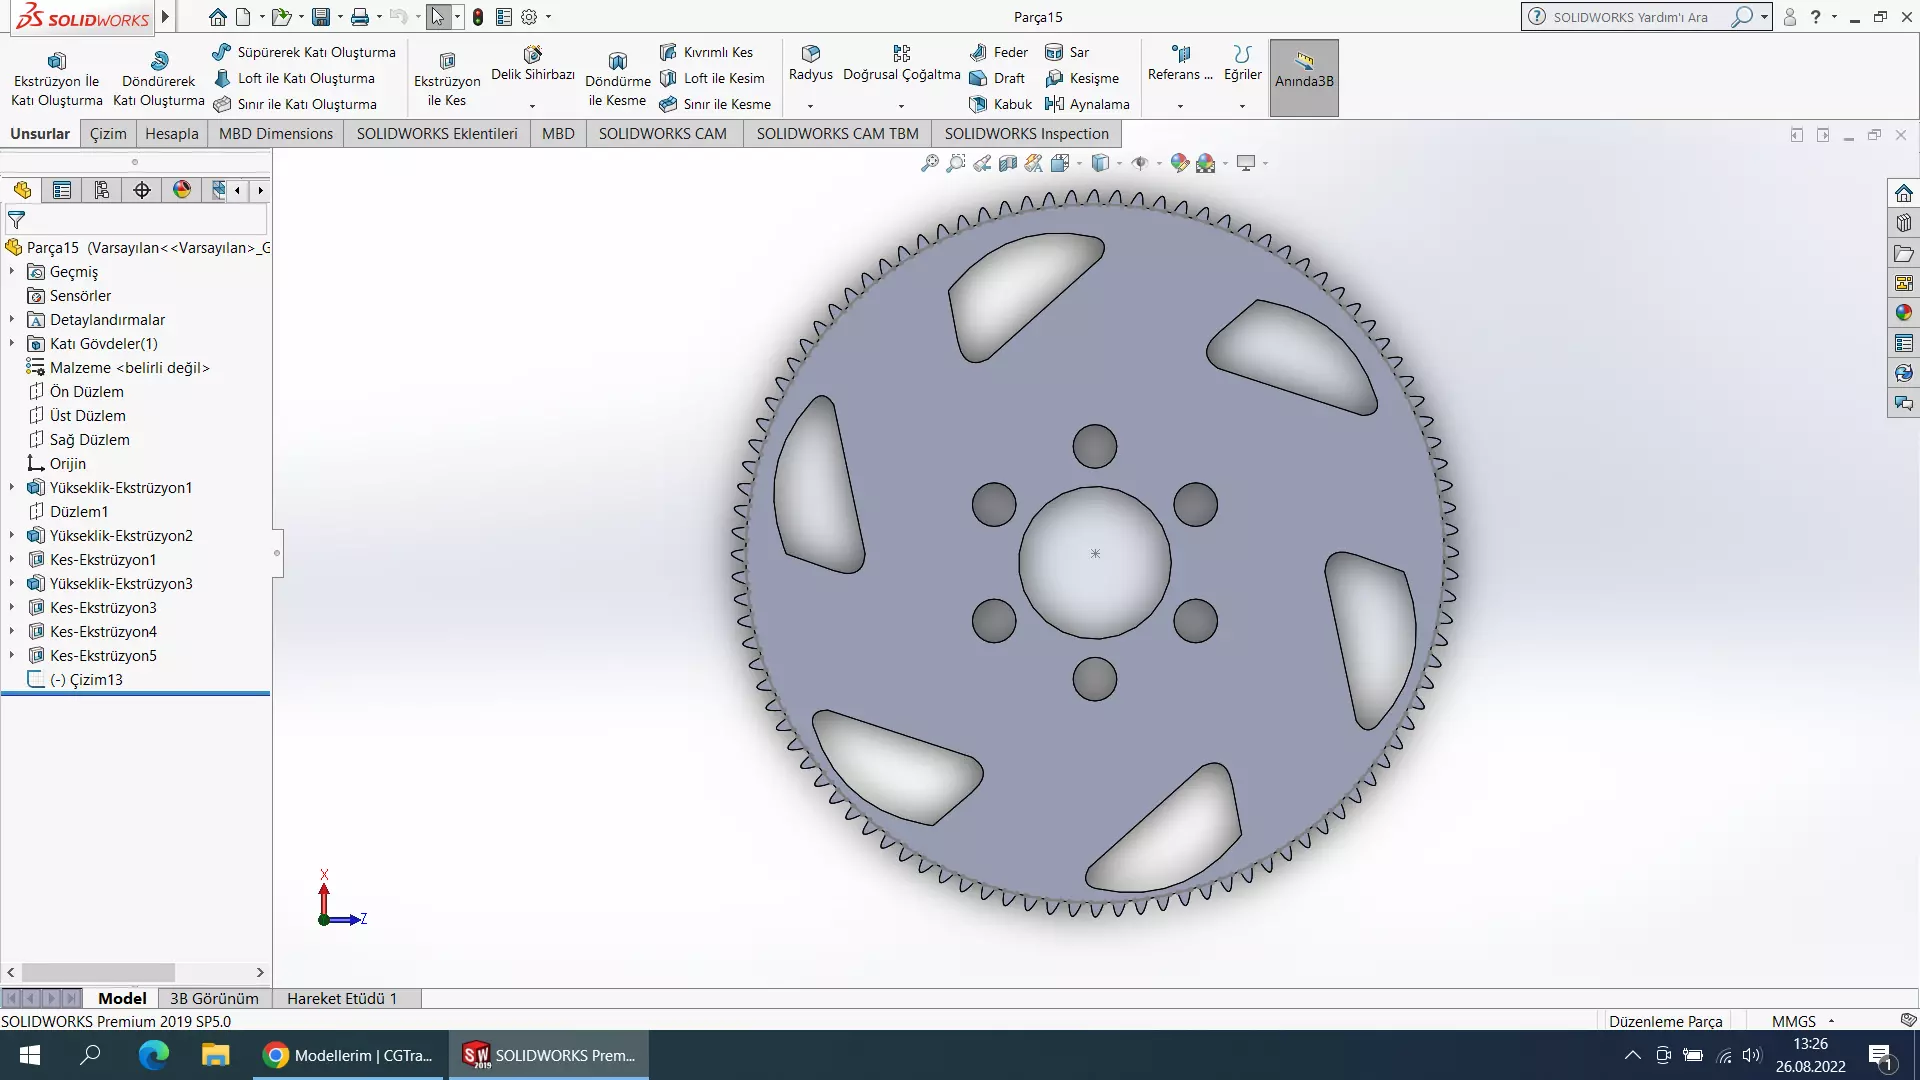Select Kes-Ekstrüzyon5 in the feature tree
This screenshot has width=1920, height=1080.
point(103,655)
